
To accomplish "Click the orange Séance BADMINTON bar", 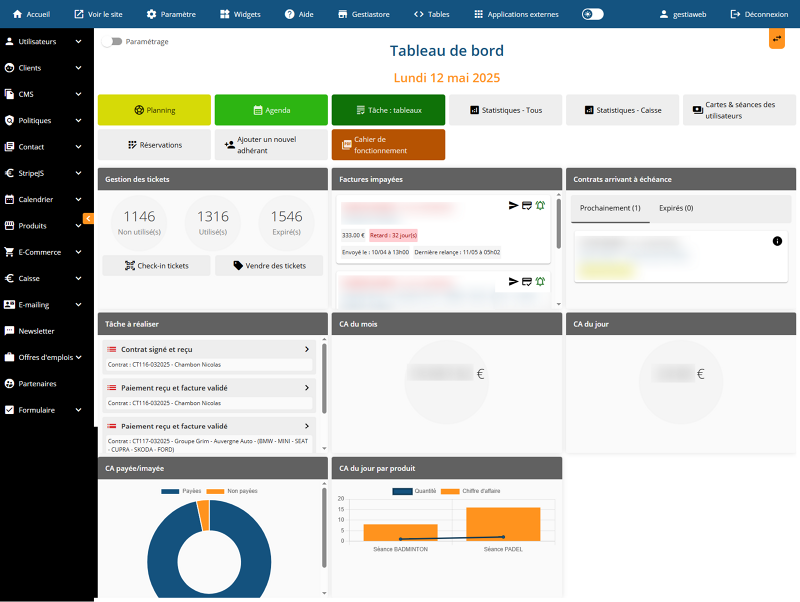I will pyautogui.click(x=401, y=533).
